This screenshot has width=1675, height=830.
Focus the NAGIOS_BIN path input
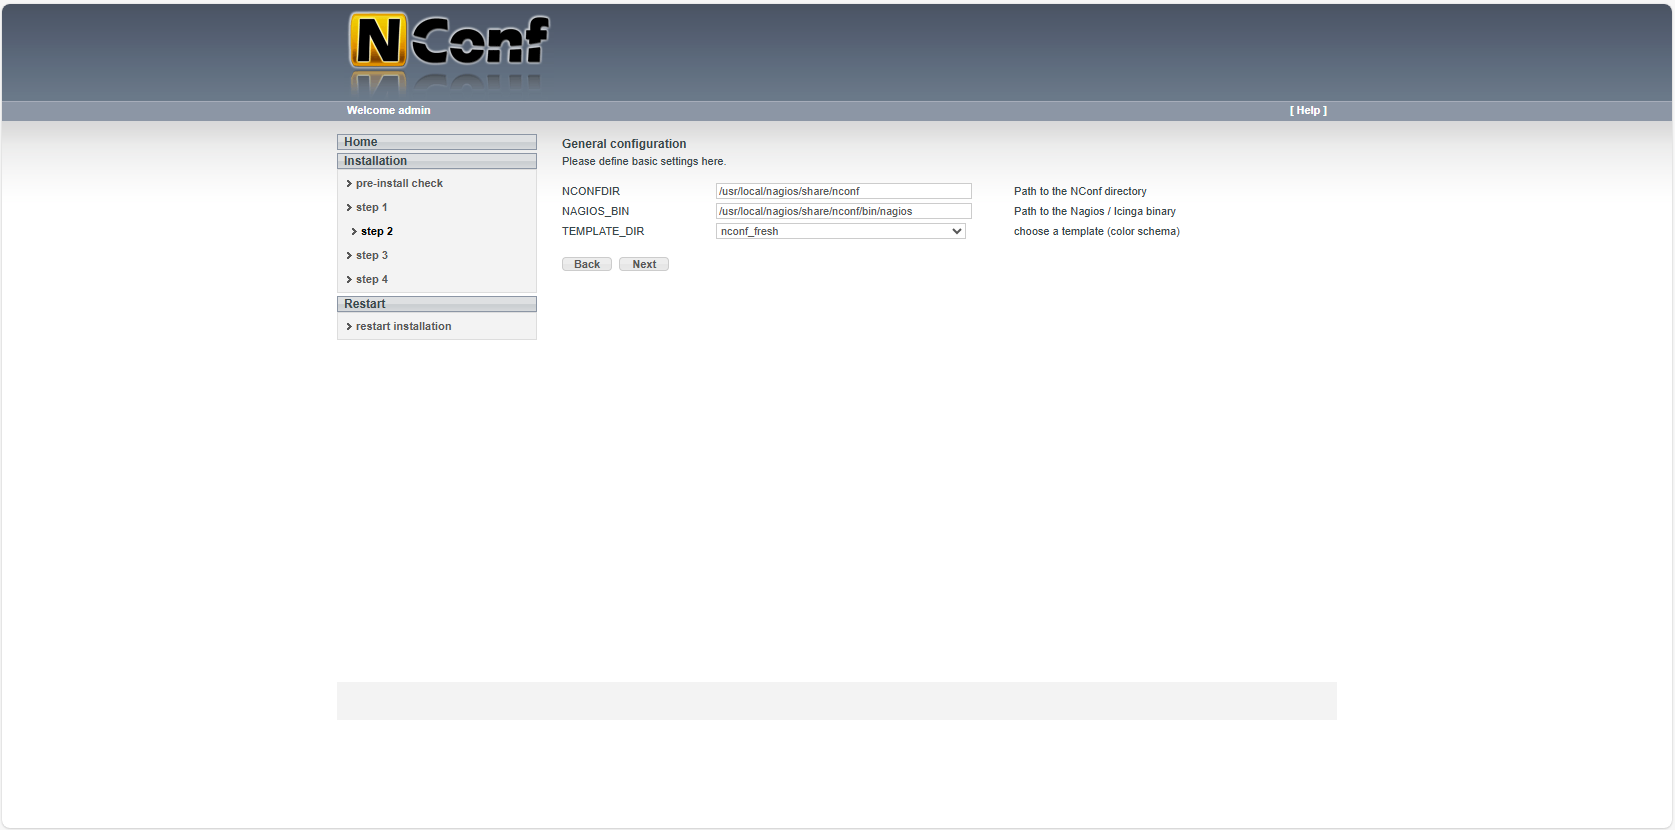click(843, 211)
